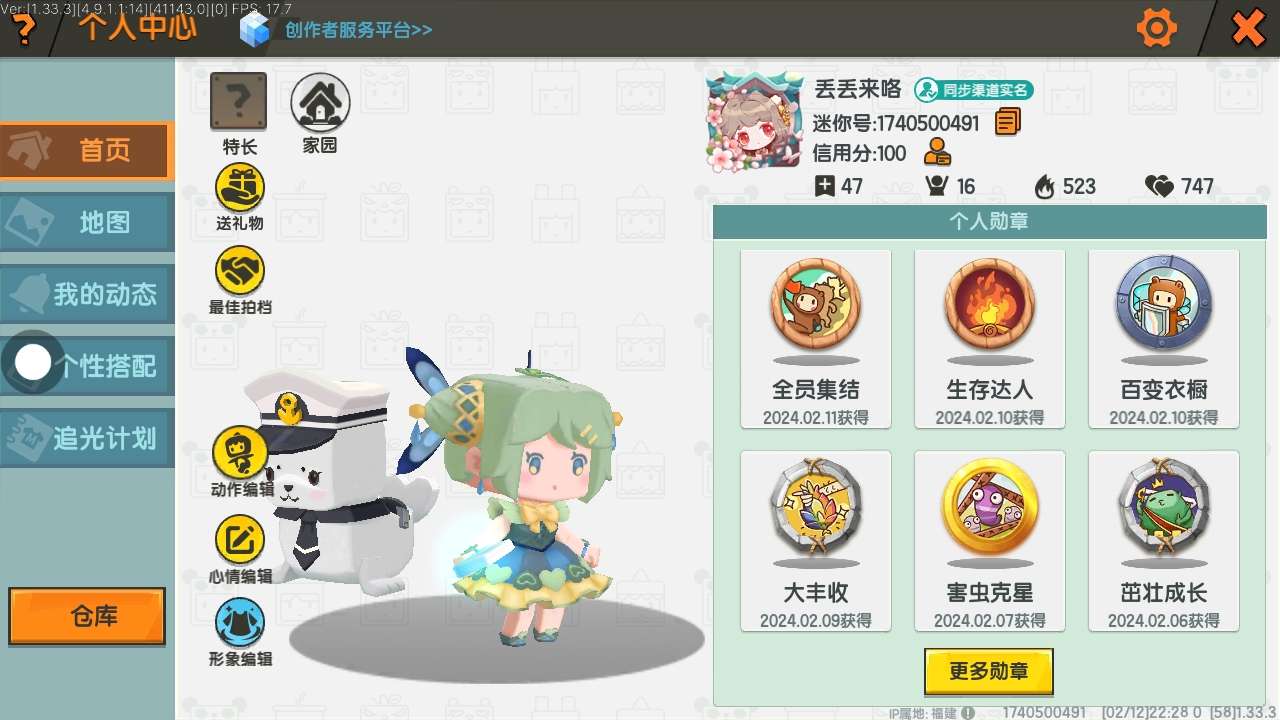
Task: Select the 追光计划 sidebar tab
Action: (87, 438)
